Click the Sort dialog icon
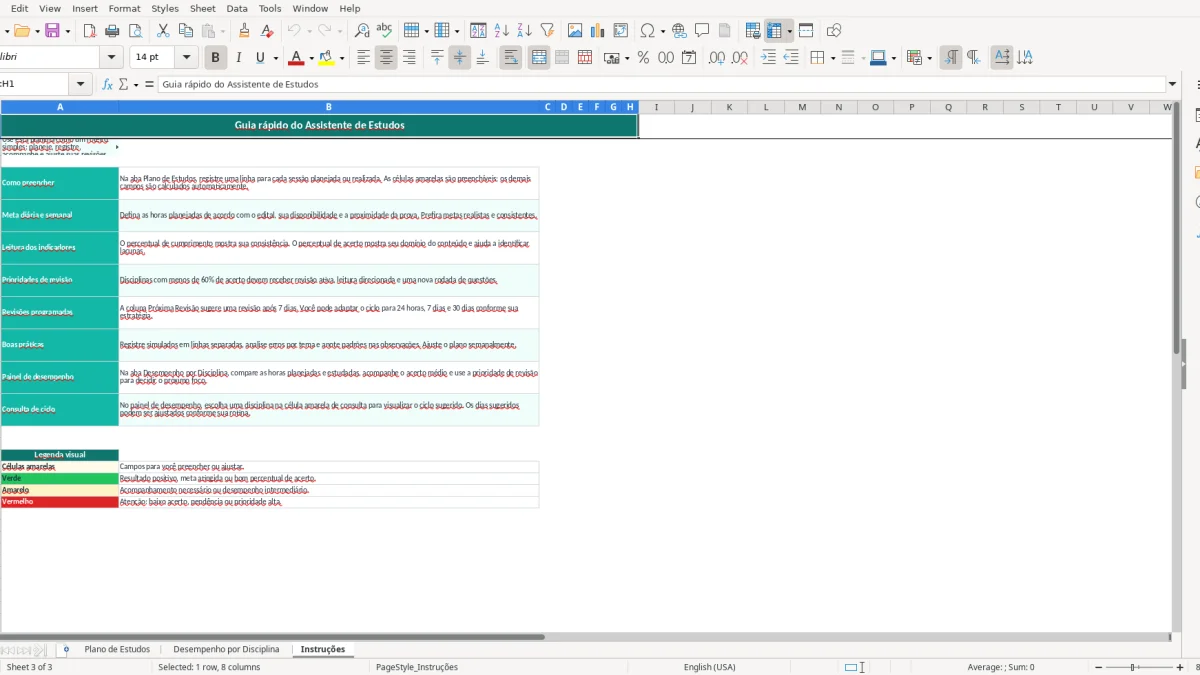The width and height of the screenshot is (1200, 675). (478, 31)
